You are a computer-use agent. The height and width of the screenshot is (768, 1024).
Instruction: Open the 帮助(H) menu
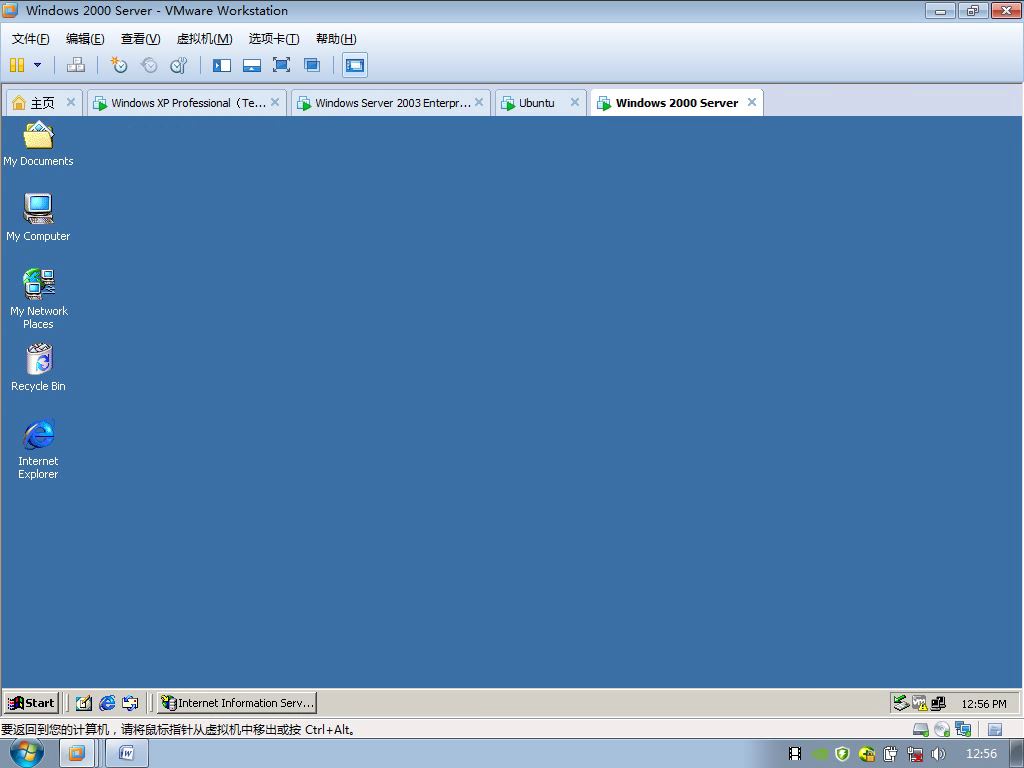click(x=336, y=39)
